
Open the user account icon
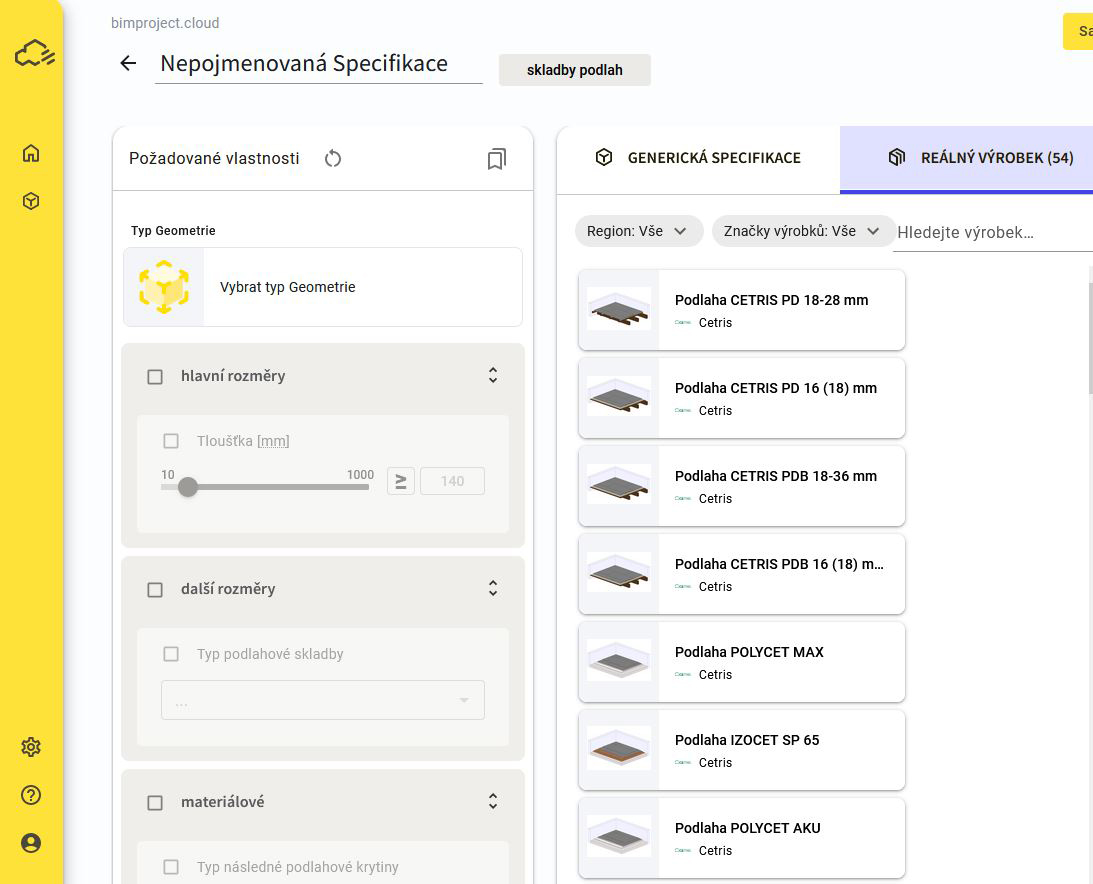click(31, 844)
